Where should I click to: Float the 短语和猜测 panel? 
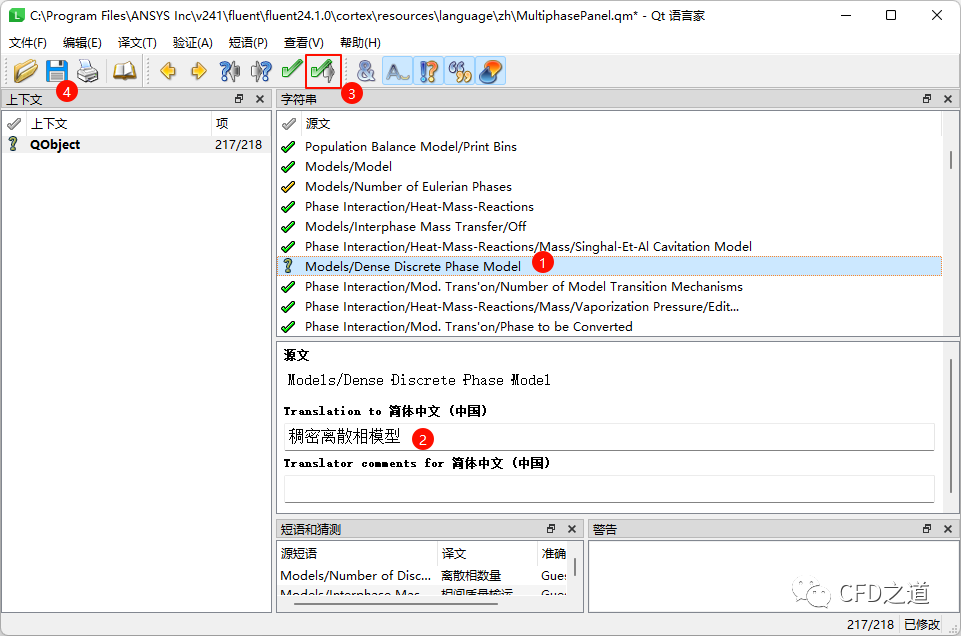(551, 529)
